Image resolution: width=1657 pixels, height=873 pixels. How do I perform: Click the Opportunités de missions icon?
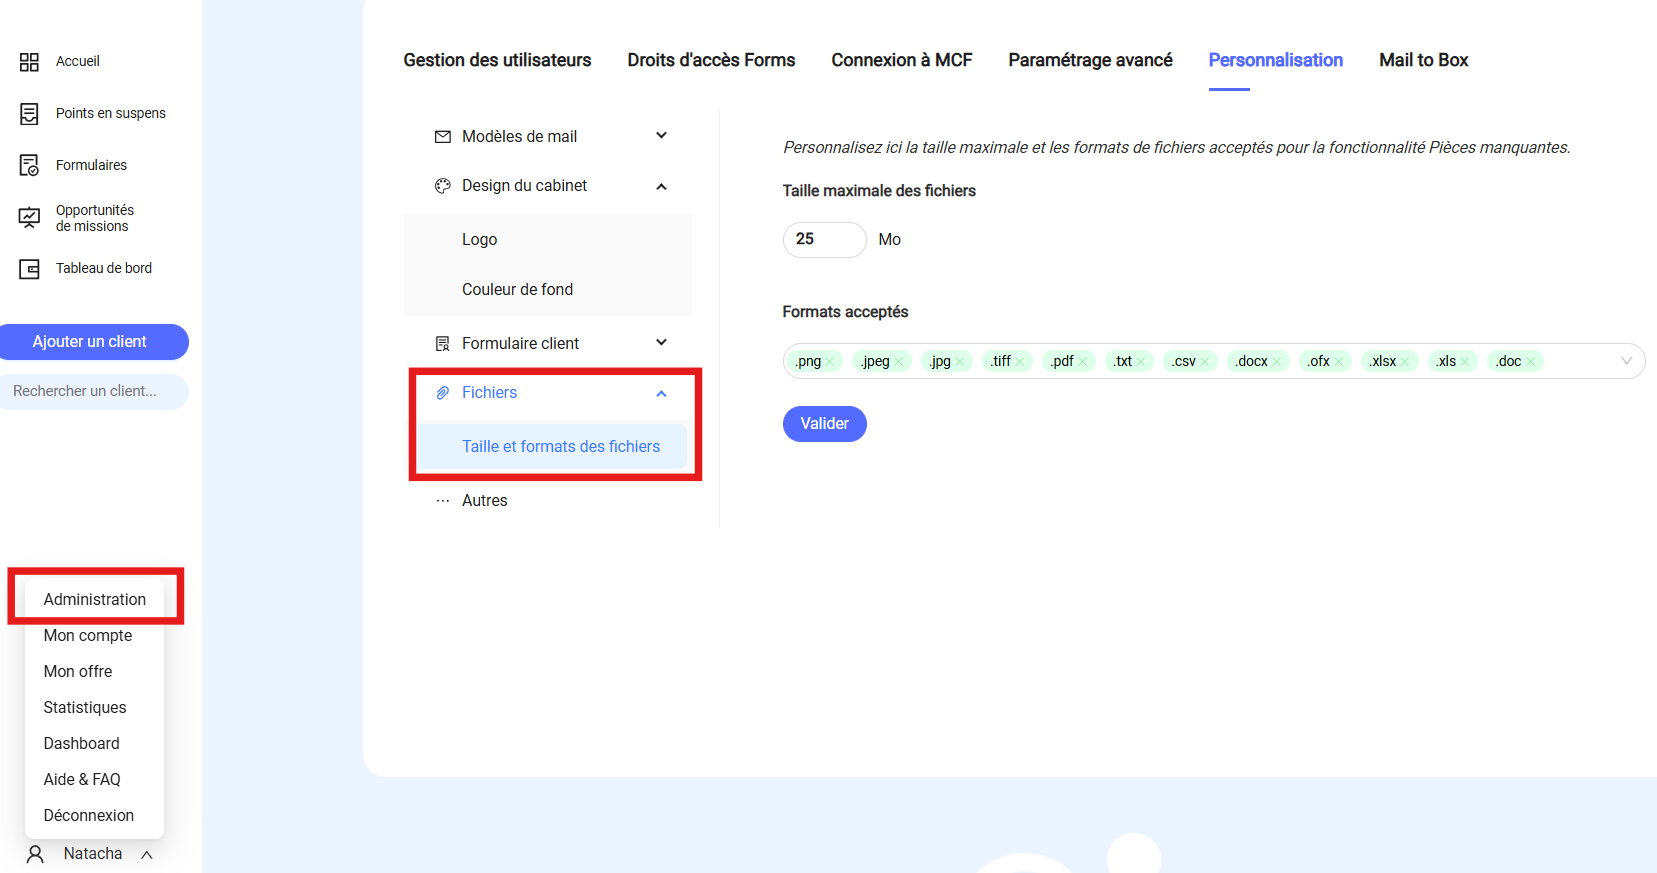(x=29, y=217)
